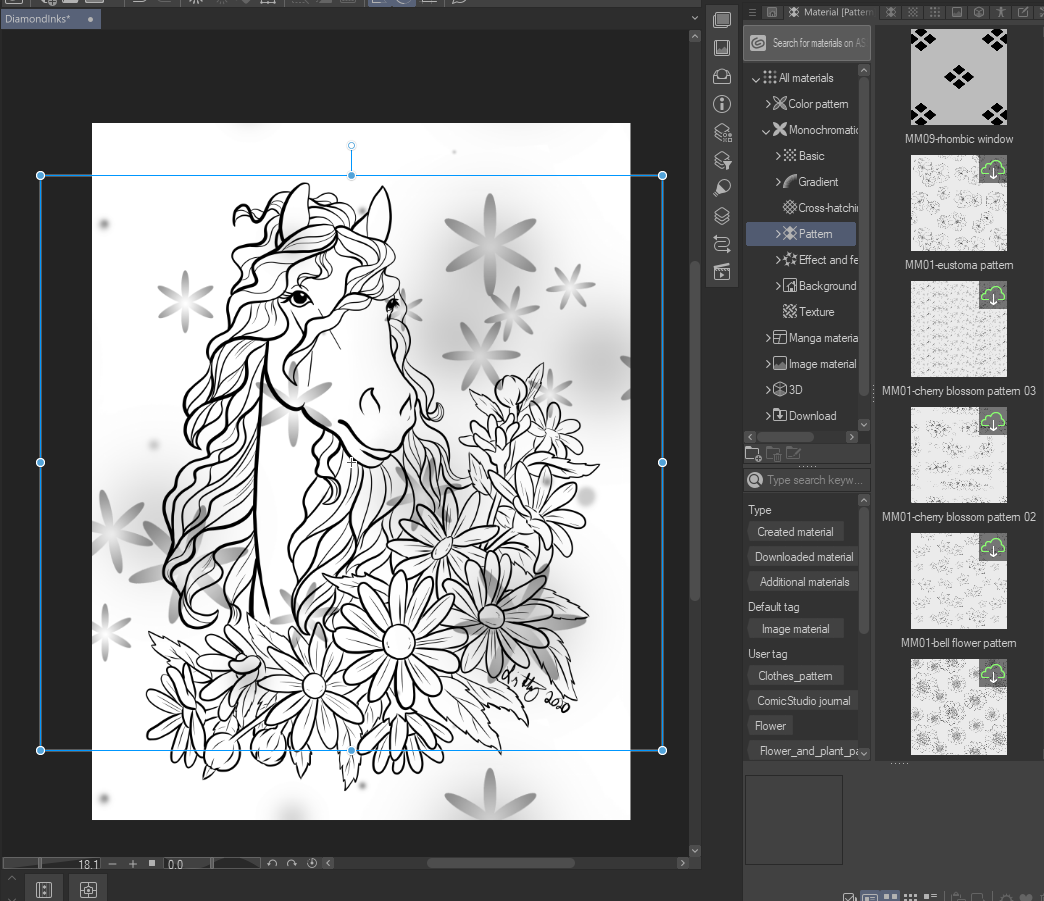Viewport: 1044px width, 901px height.
Task: Open the Animation timeline clapperboard icon
Action: pyautogui.click(x=722, y=271)
